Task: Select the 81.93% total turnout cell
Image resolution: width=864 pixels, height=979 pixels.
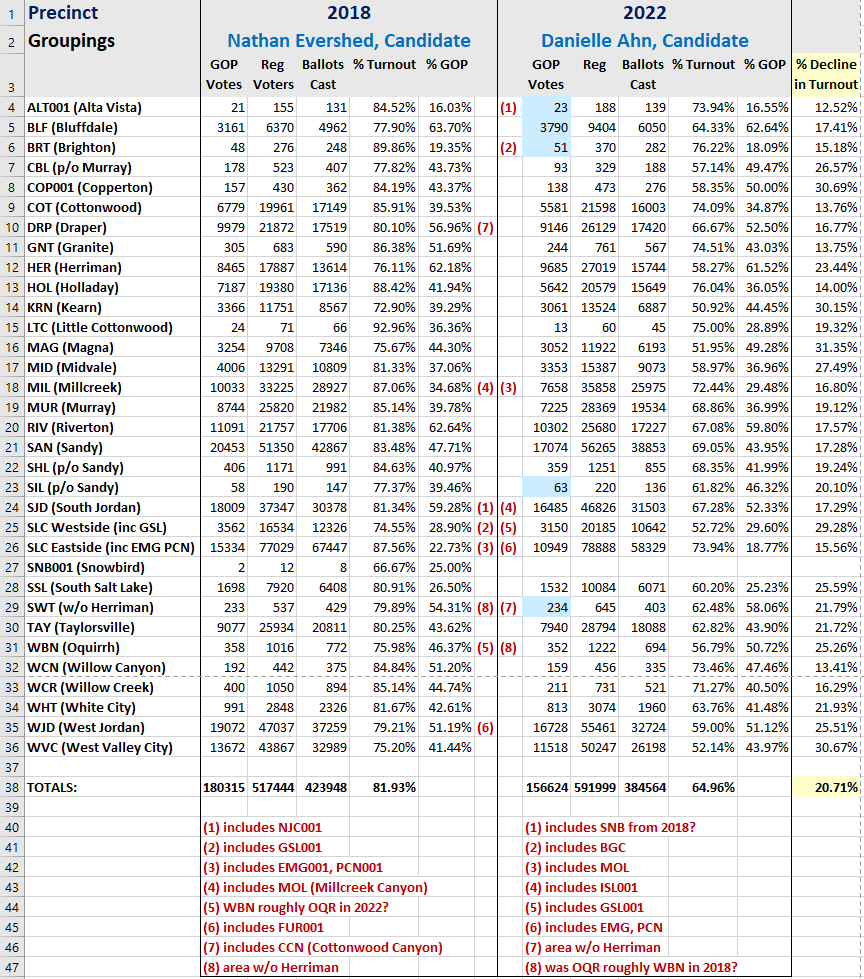Action: pyautogui.click(x=381, y=787)
